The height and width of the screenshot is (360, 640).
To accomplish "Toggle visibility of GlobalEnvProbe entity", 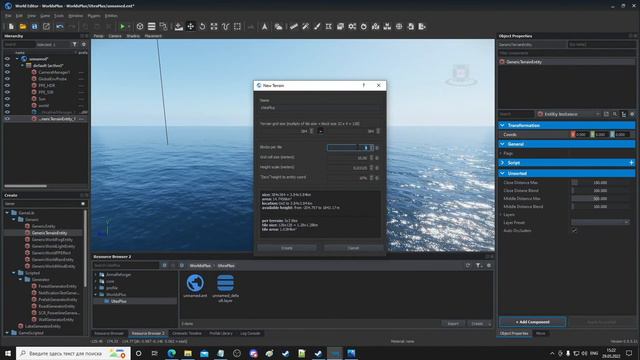I will point(7,79).
